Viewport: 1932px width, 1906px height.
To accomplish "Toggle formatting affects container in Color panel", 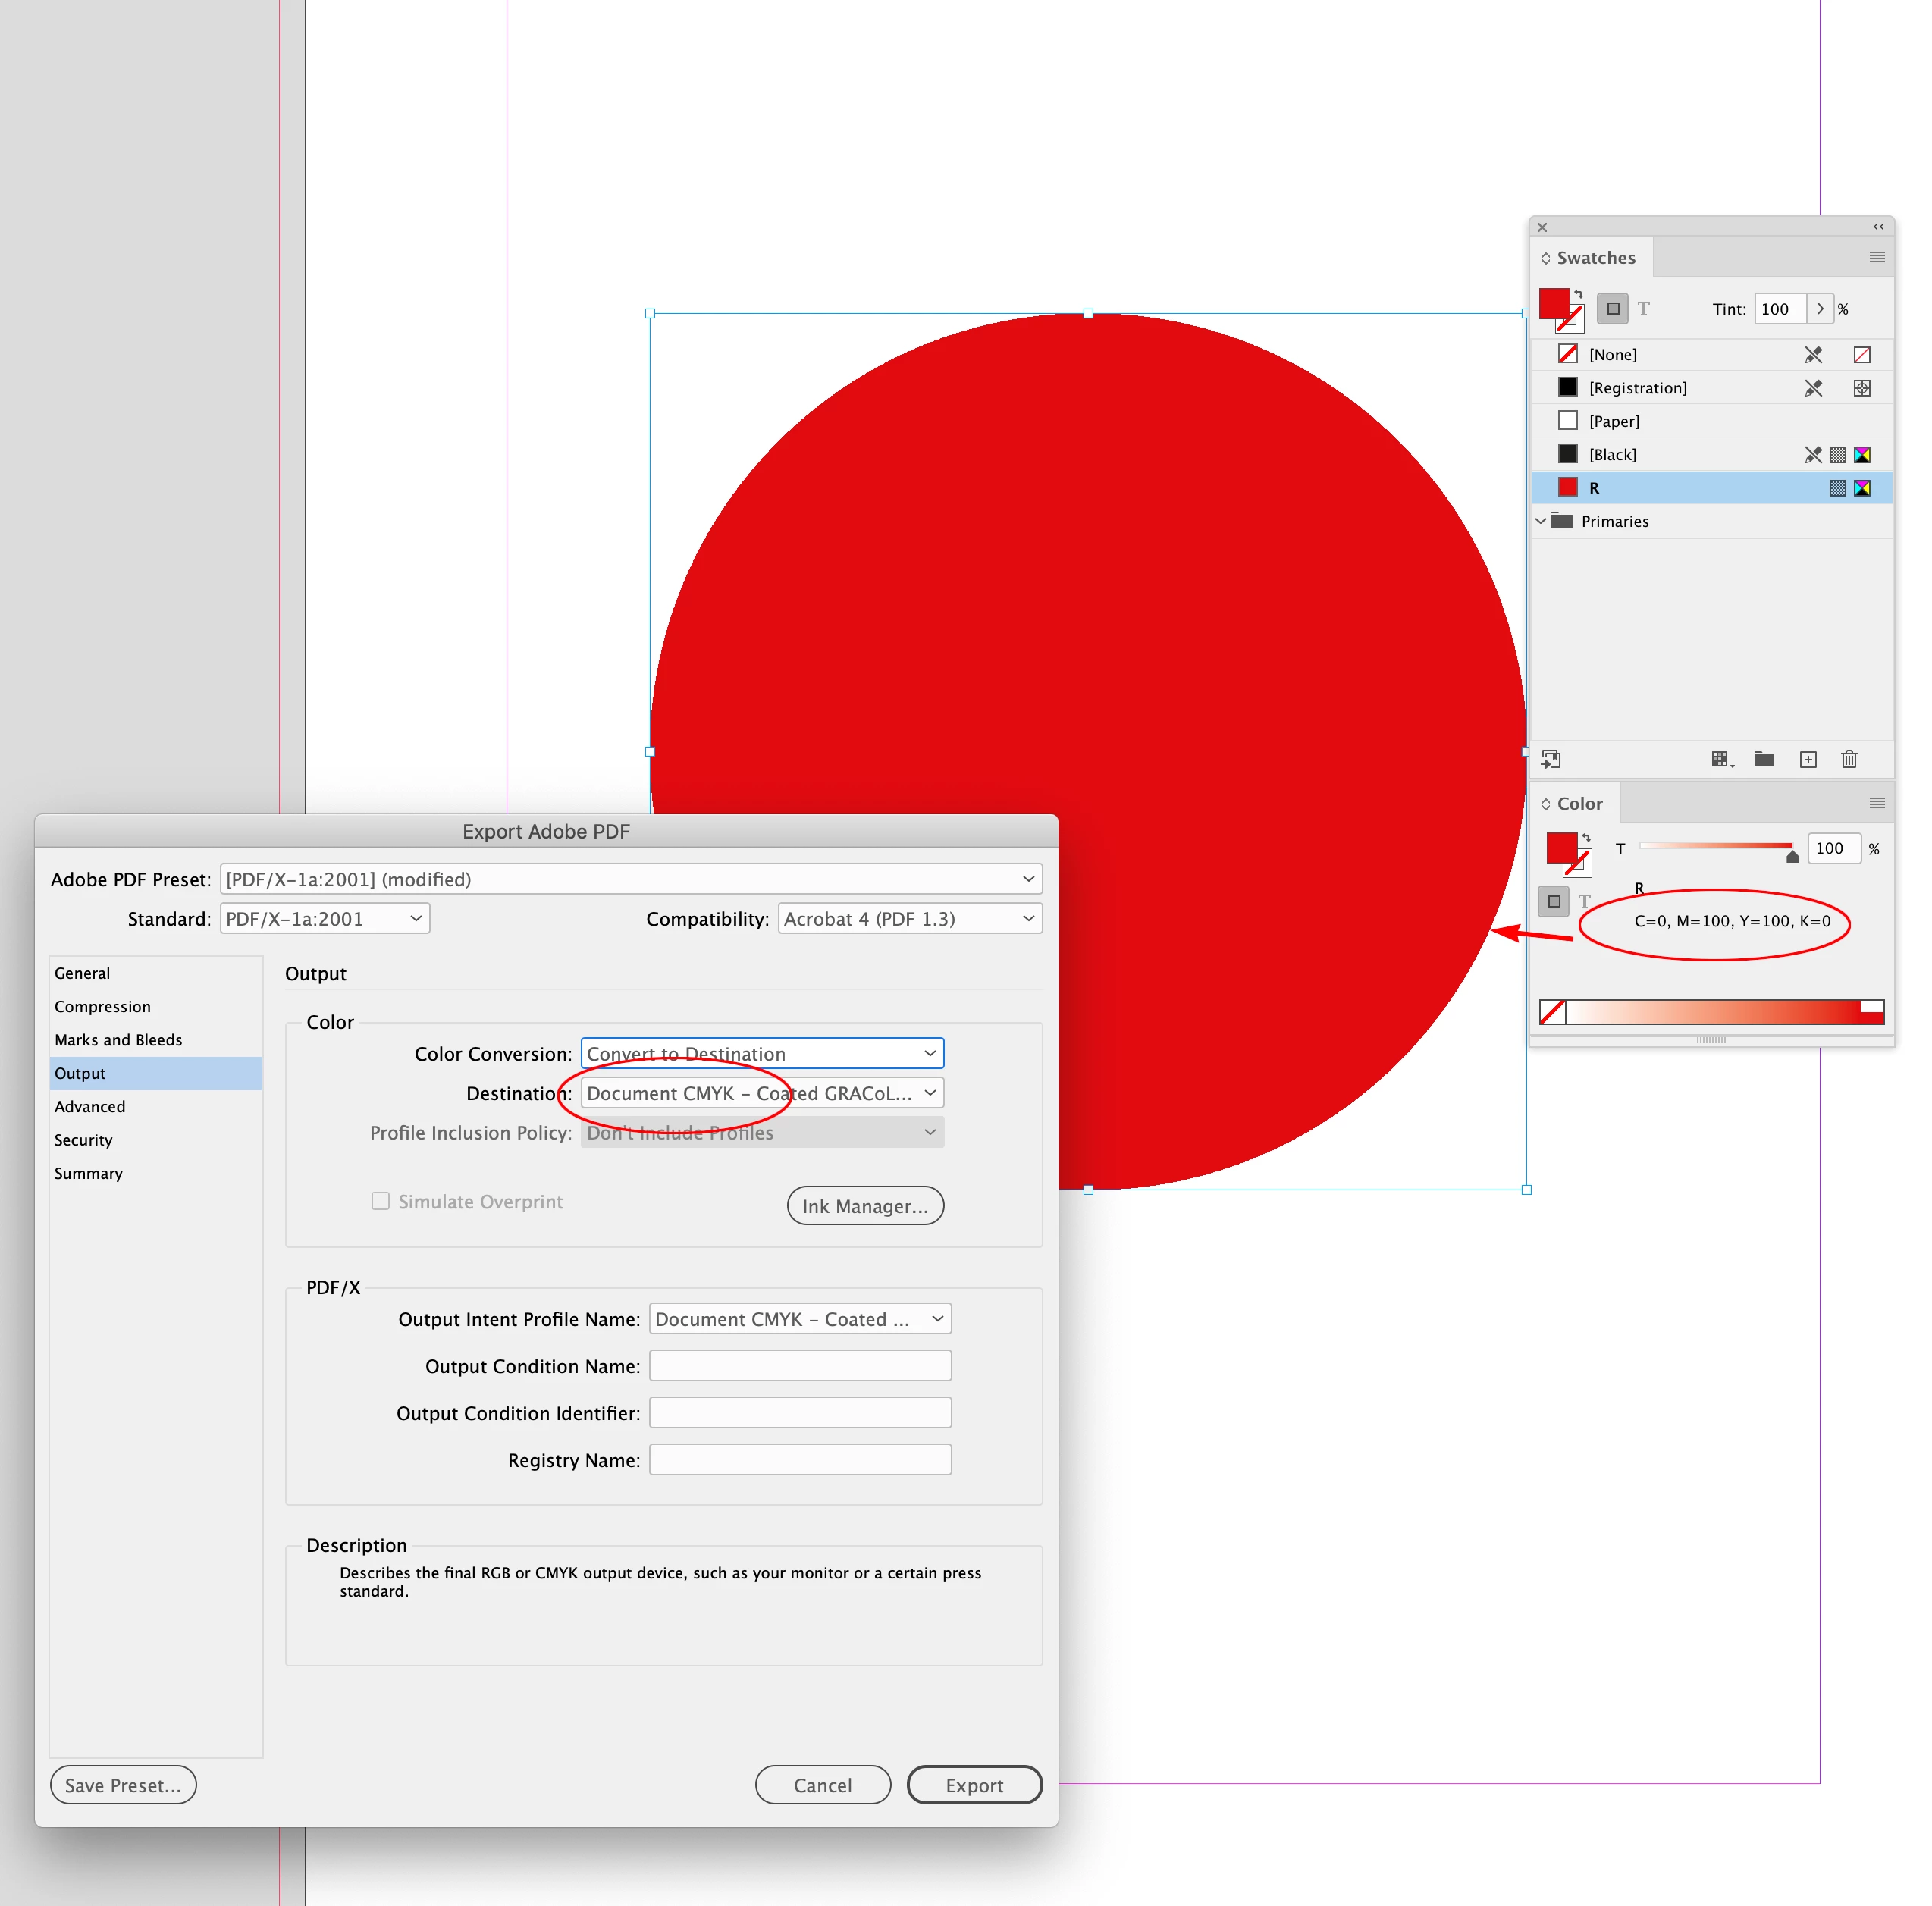I will tap(1554, 901).
